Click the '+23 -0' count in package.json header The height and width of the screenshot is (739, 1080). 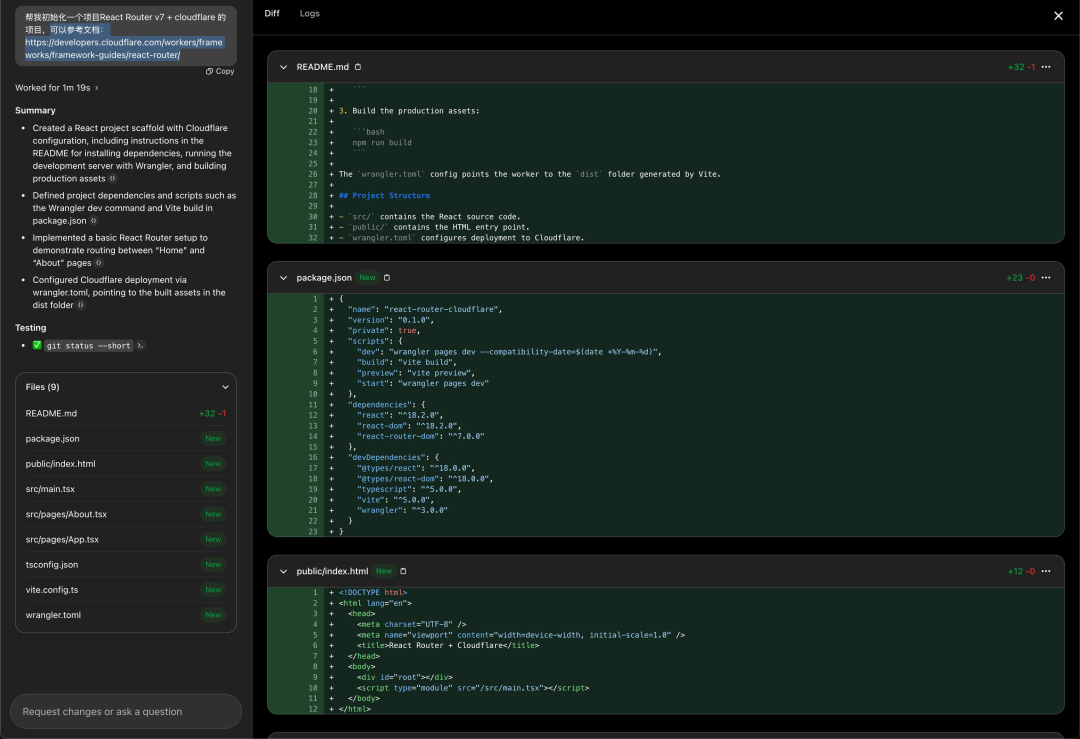[1020, 278]
